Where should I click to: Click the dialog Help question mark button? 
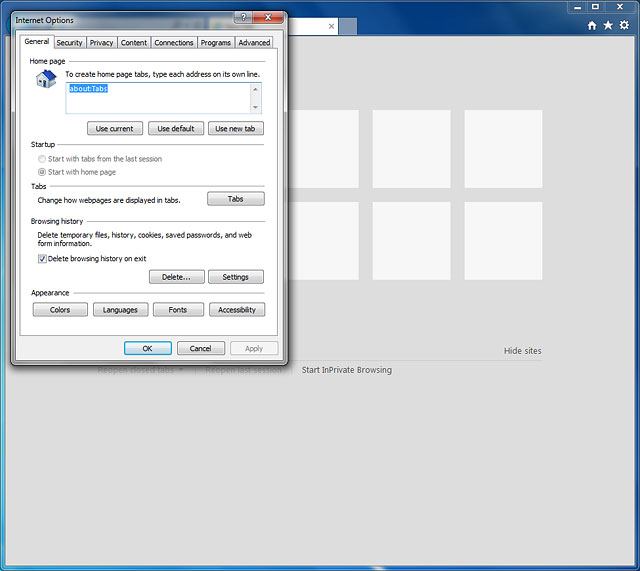coord(243,18)
